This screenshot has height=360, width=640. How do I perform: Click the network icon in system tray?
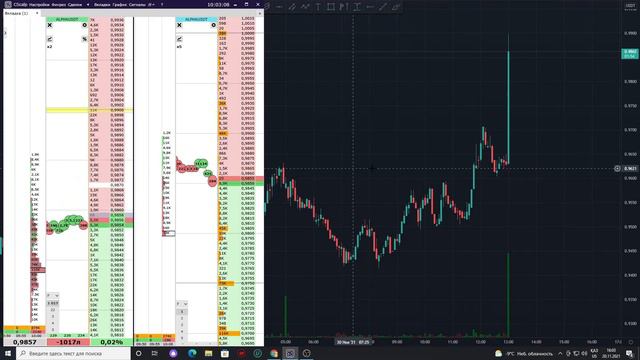click(x=576, y=353)
